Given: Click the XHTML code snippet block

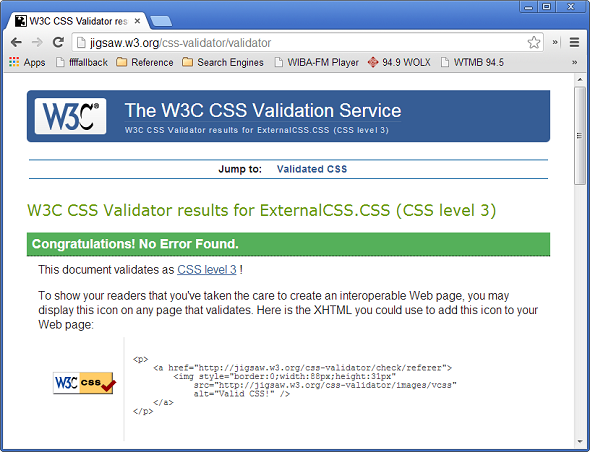Looking at the screenshot, I should pos(295,385).
